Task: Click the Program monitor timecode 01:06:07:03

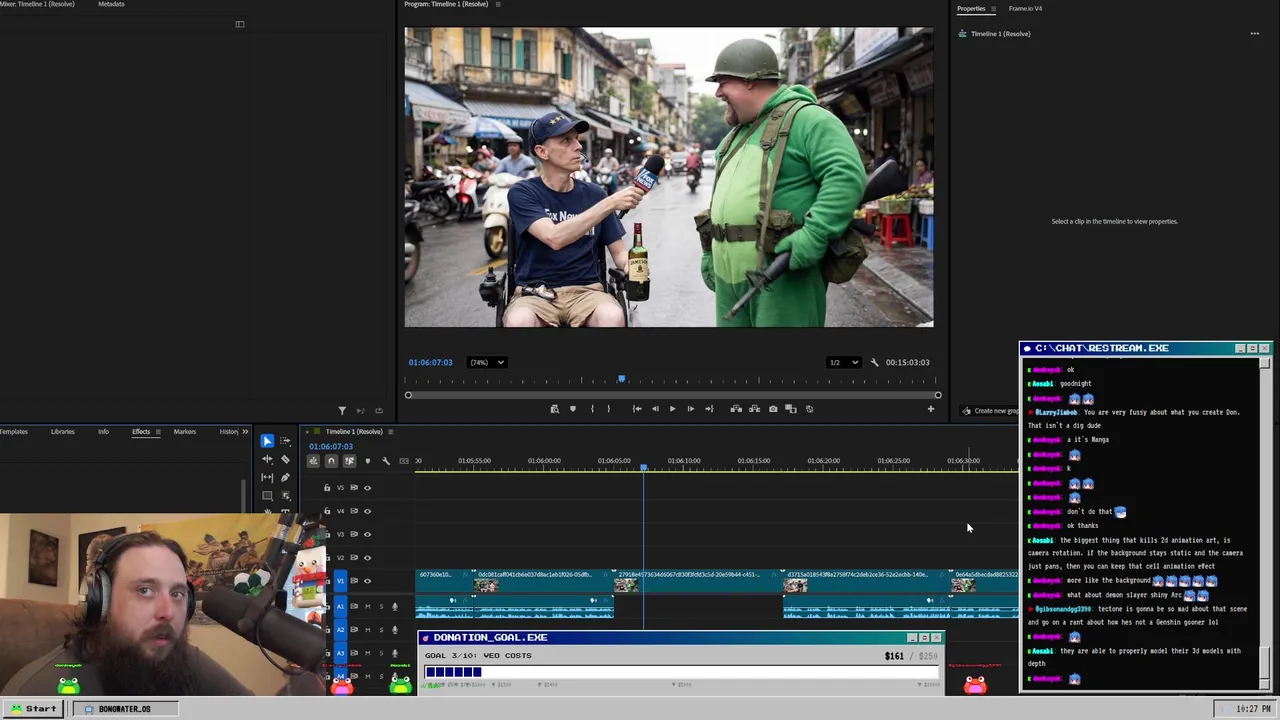Action: point(430,362)
